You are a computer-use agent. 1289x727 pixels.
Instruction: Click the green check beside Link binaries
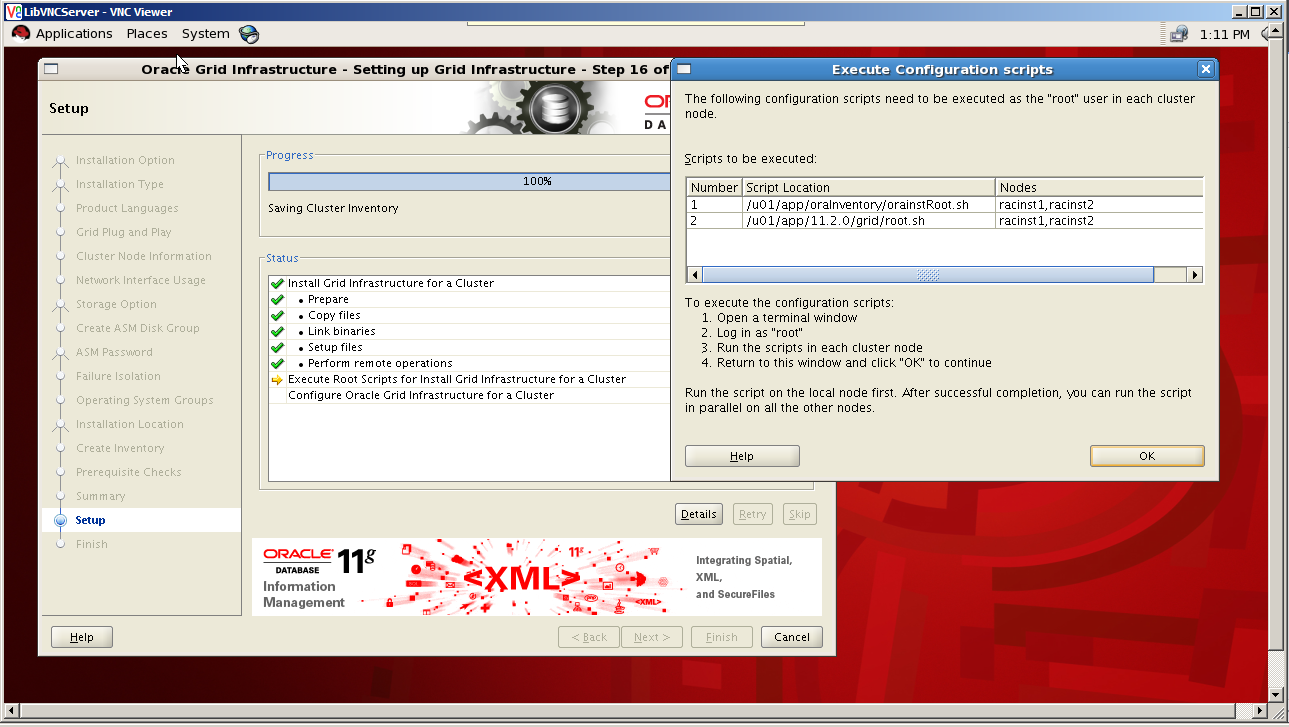(278, 332)
